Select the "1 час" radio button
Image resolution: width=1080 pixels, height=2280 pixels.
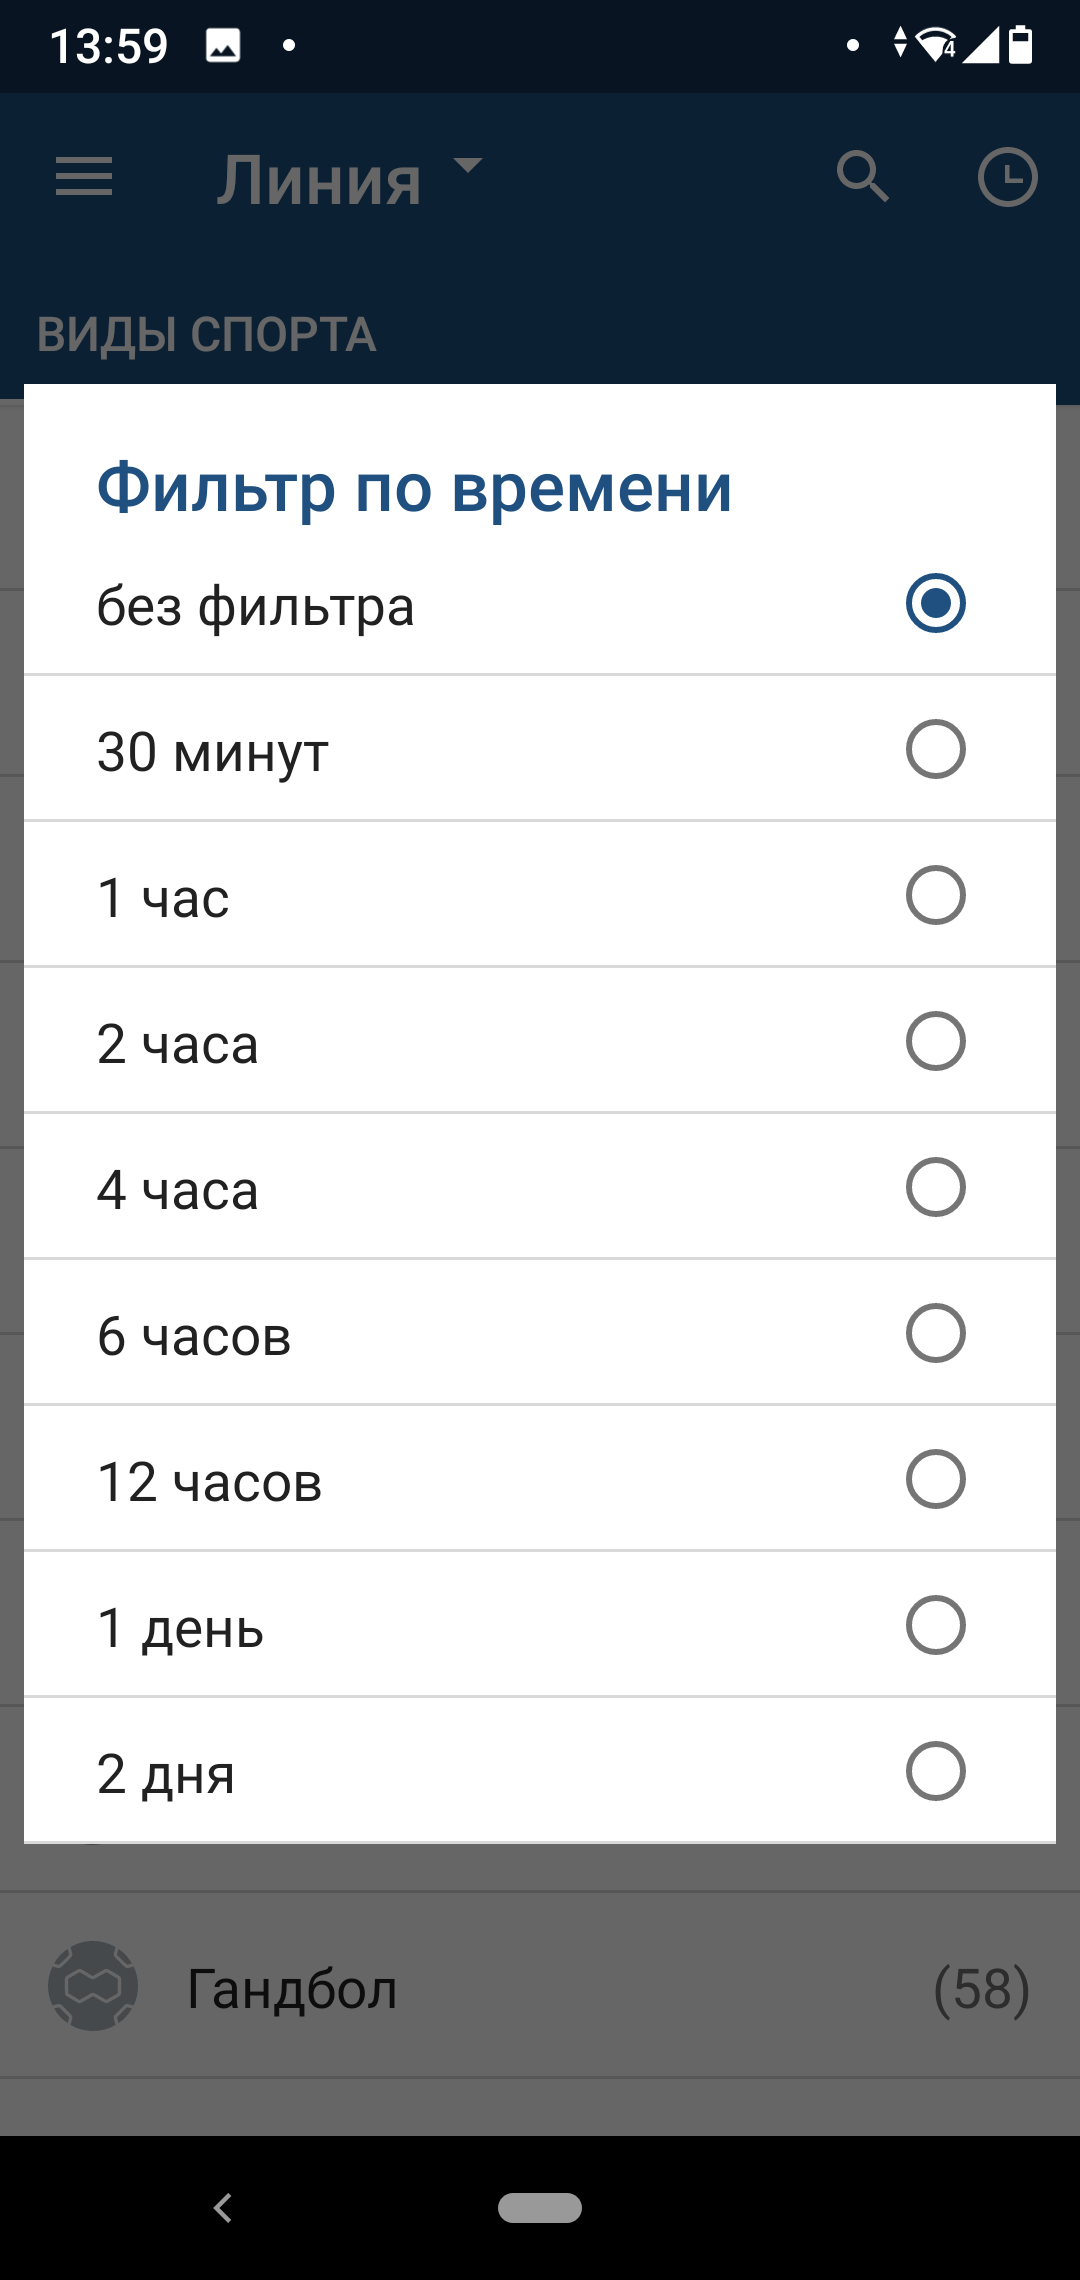pyautogui.click(x=935, y=895)
